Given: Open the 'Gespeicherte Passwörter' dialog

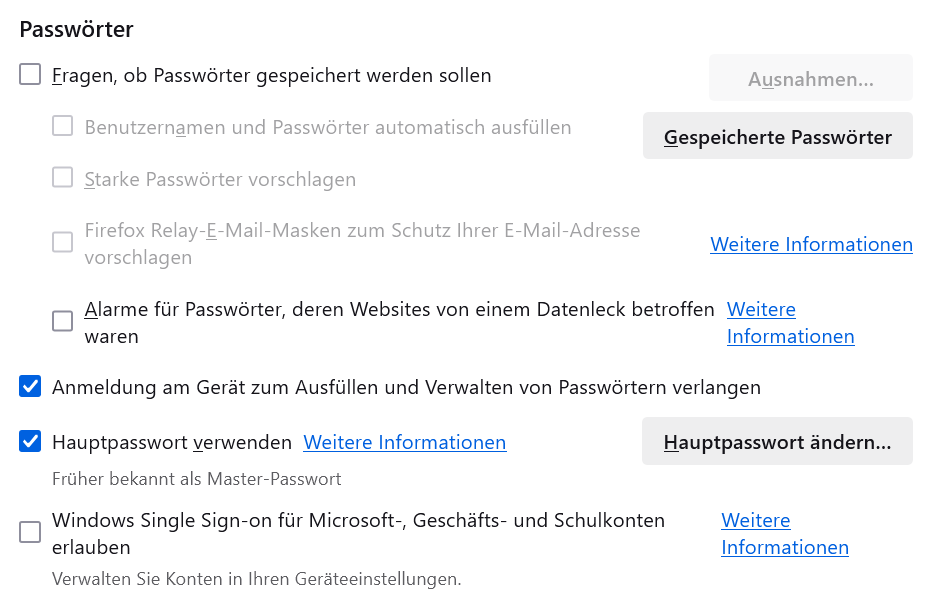Looking at the screenshot, I should coord(777,137).
